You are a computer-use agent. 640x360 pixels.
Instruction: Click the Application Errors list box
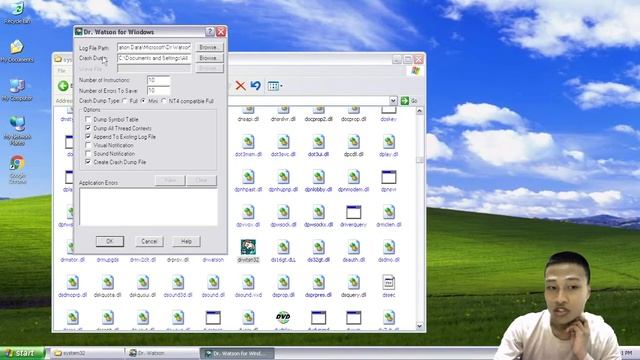(148, 207)
